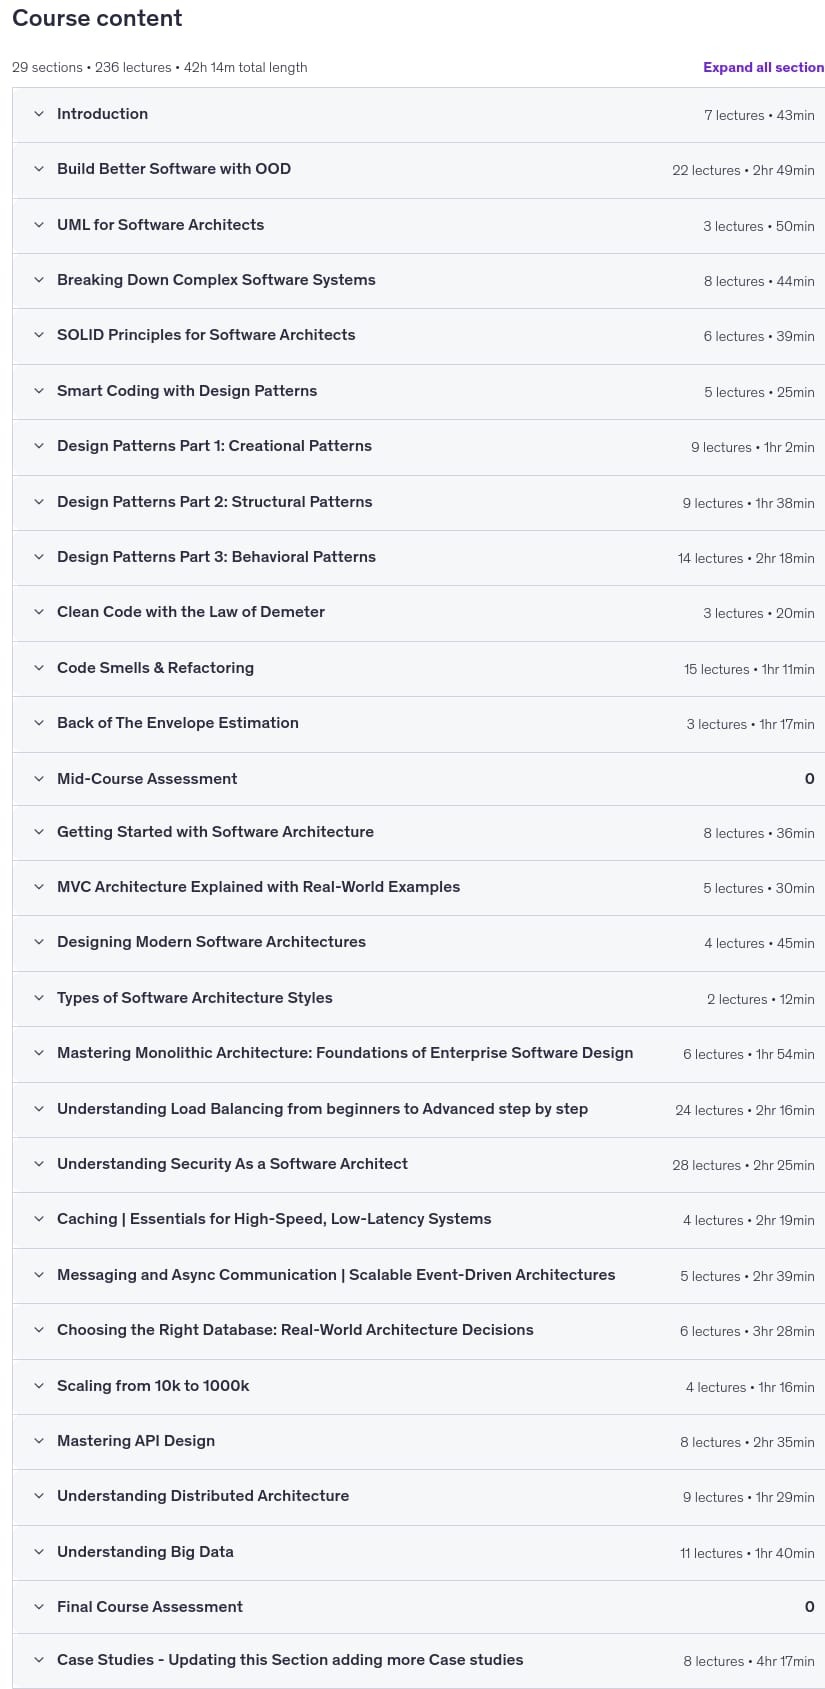Open Final Course Assessment section
The image size is (825, 1689).
coord(418,1607)
